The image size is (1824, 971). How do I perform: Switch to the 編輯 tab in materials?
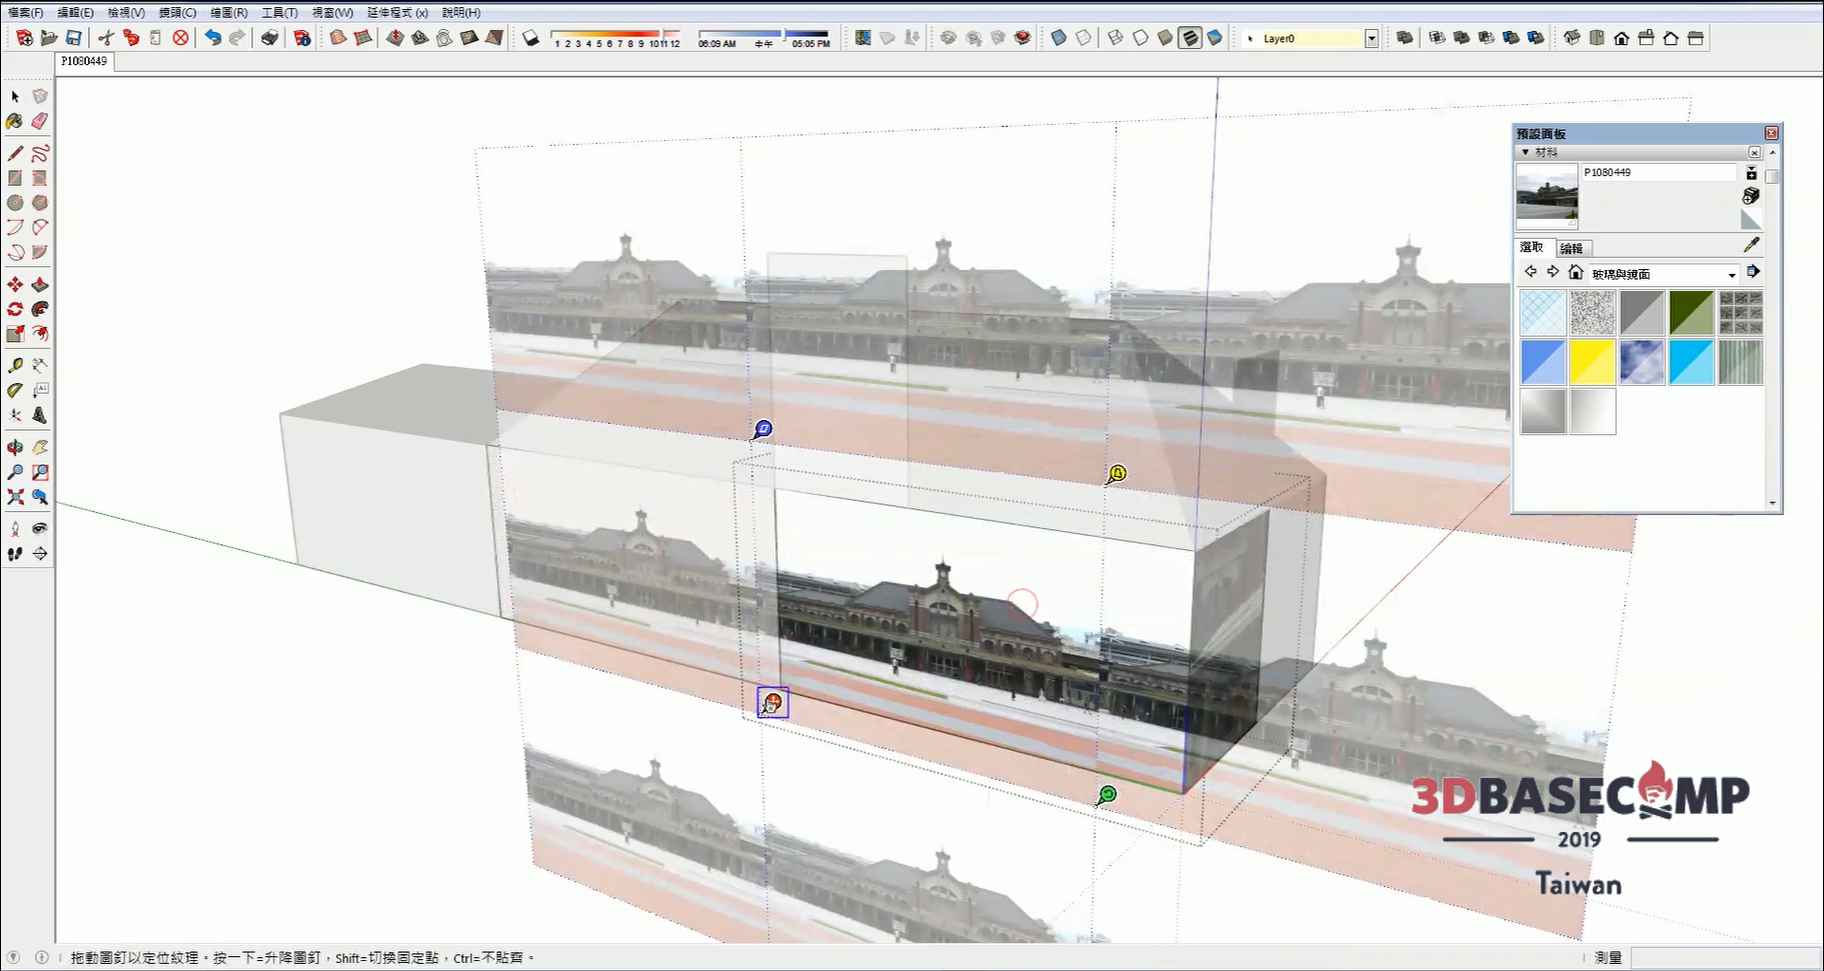click(1571, 248)
